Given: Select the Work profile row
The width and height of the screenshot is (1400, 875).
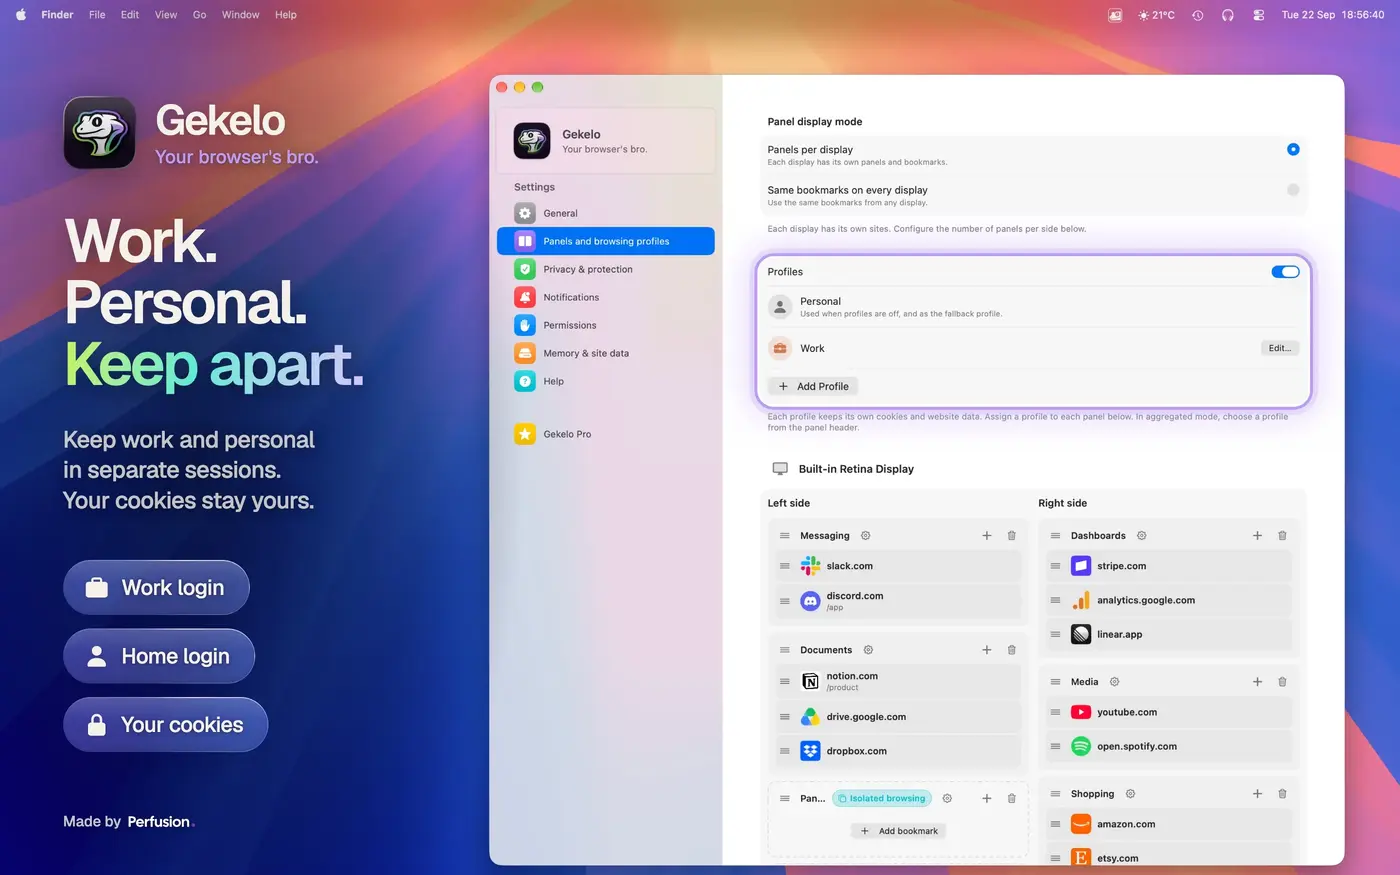Looking at the screenshot, I should [x=1033, y=348].
